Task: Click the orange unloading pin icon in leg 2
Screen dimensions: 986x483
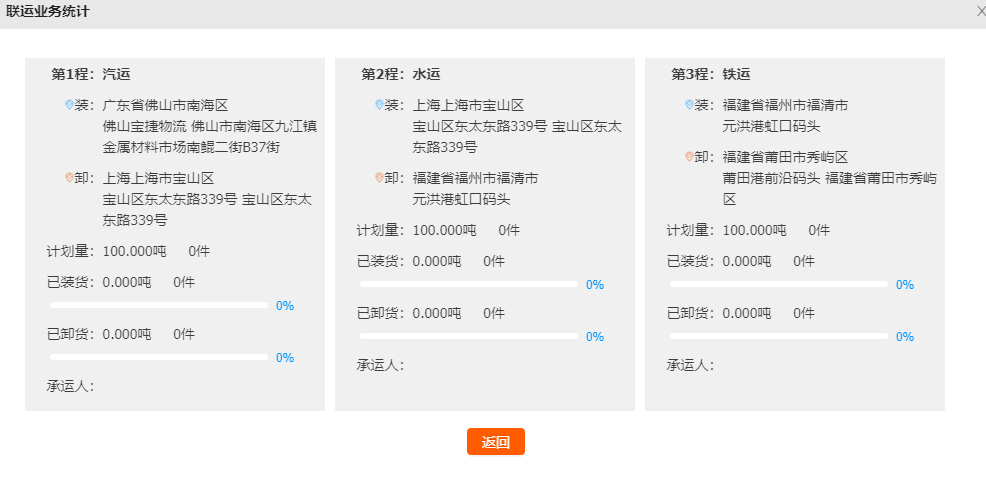Action: 379,178
